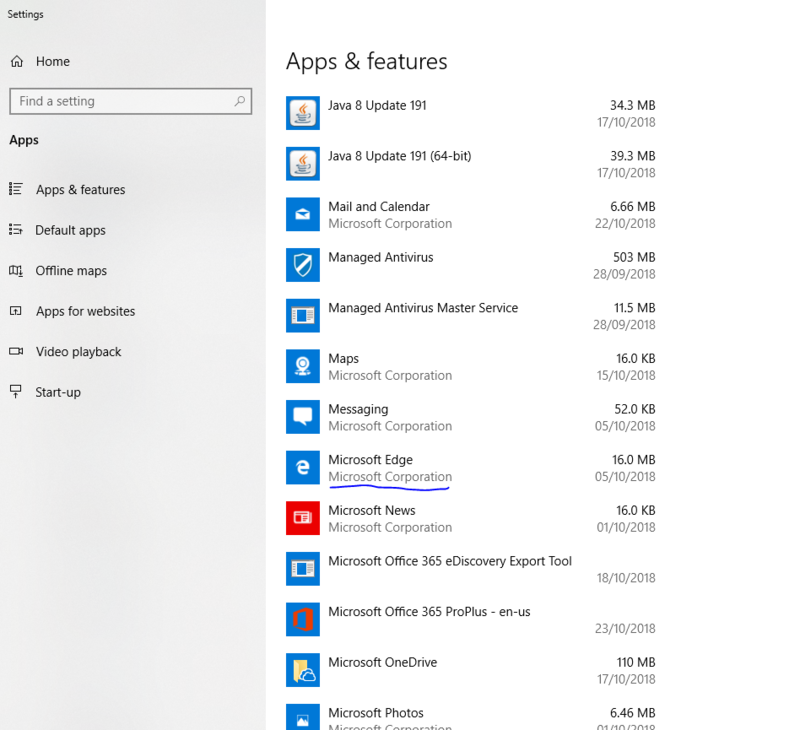Viewport: 800px width, 730px height.
Task: Click the Messaging speech bubble icon
Action: (x=303, y=417)
